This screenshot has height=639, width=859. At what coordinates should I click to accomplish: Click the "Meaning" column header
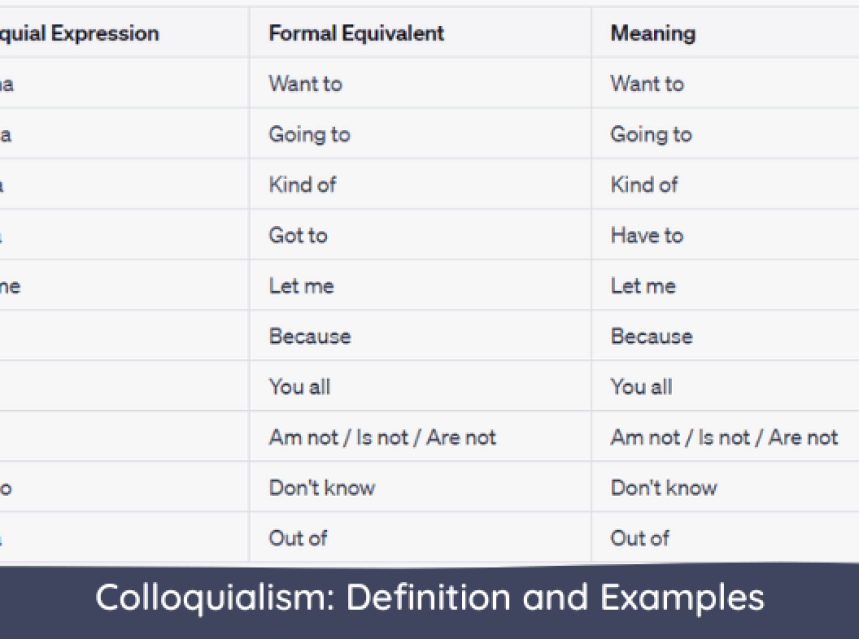(x=653, y=33)
